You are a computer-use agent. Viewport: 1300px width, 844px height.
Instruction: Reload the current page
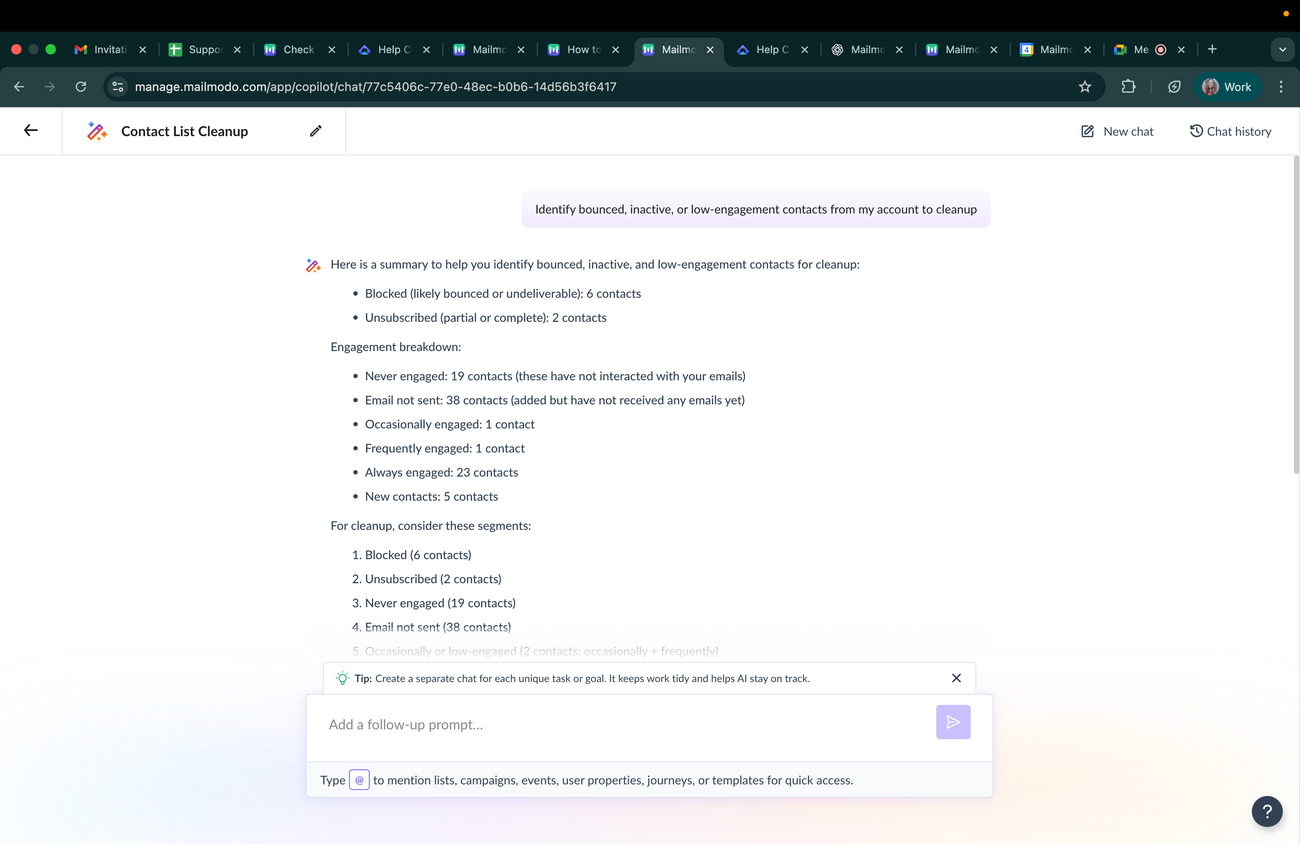point(81,87)
